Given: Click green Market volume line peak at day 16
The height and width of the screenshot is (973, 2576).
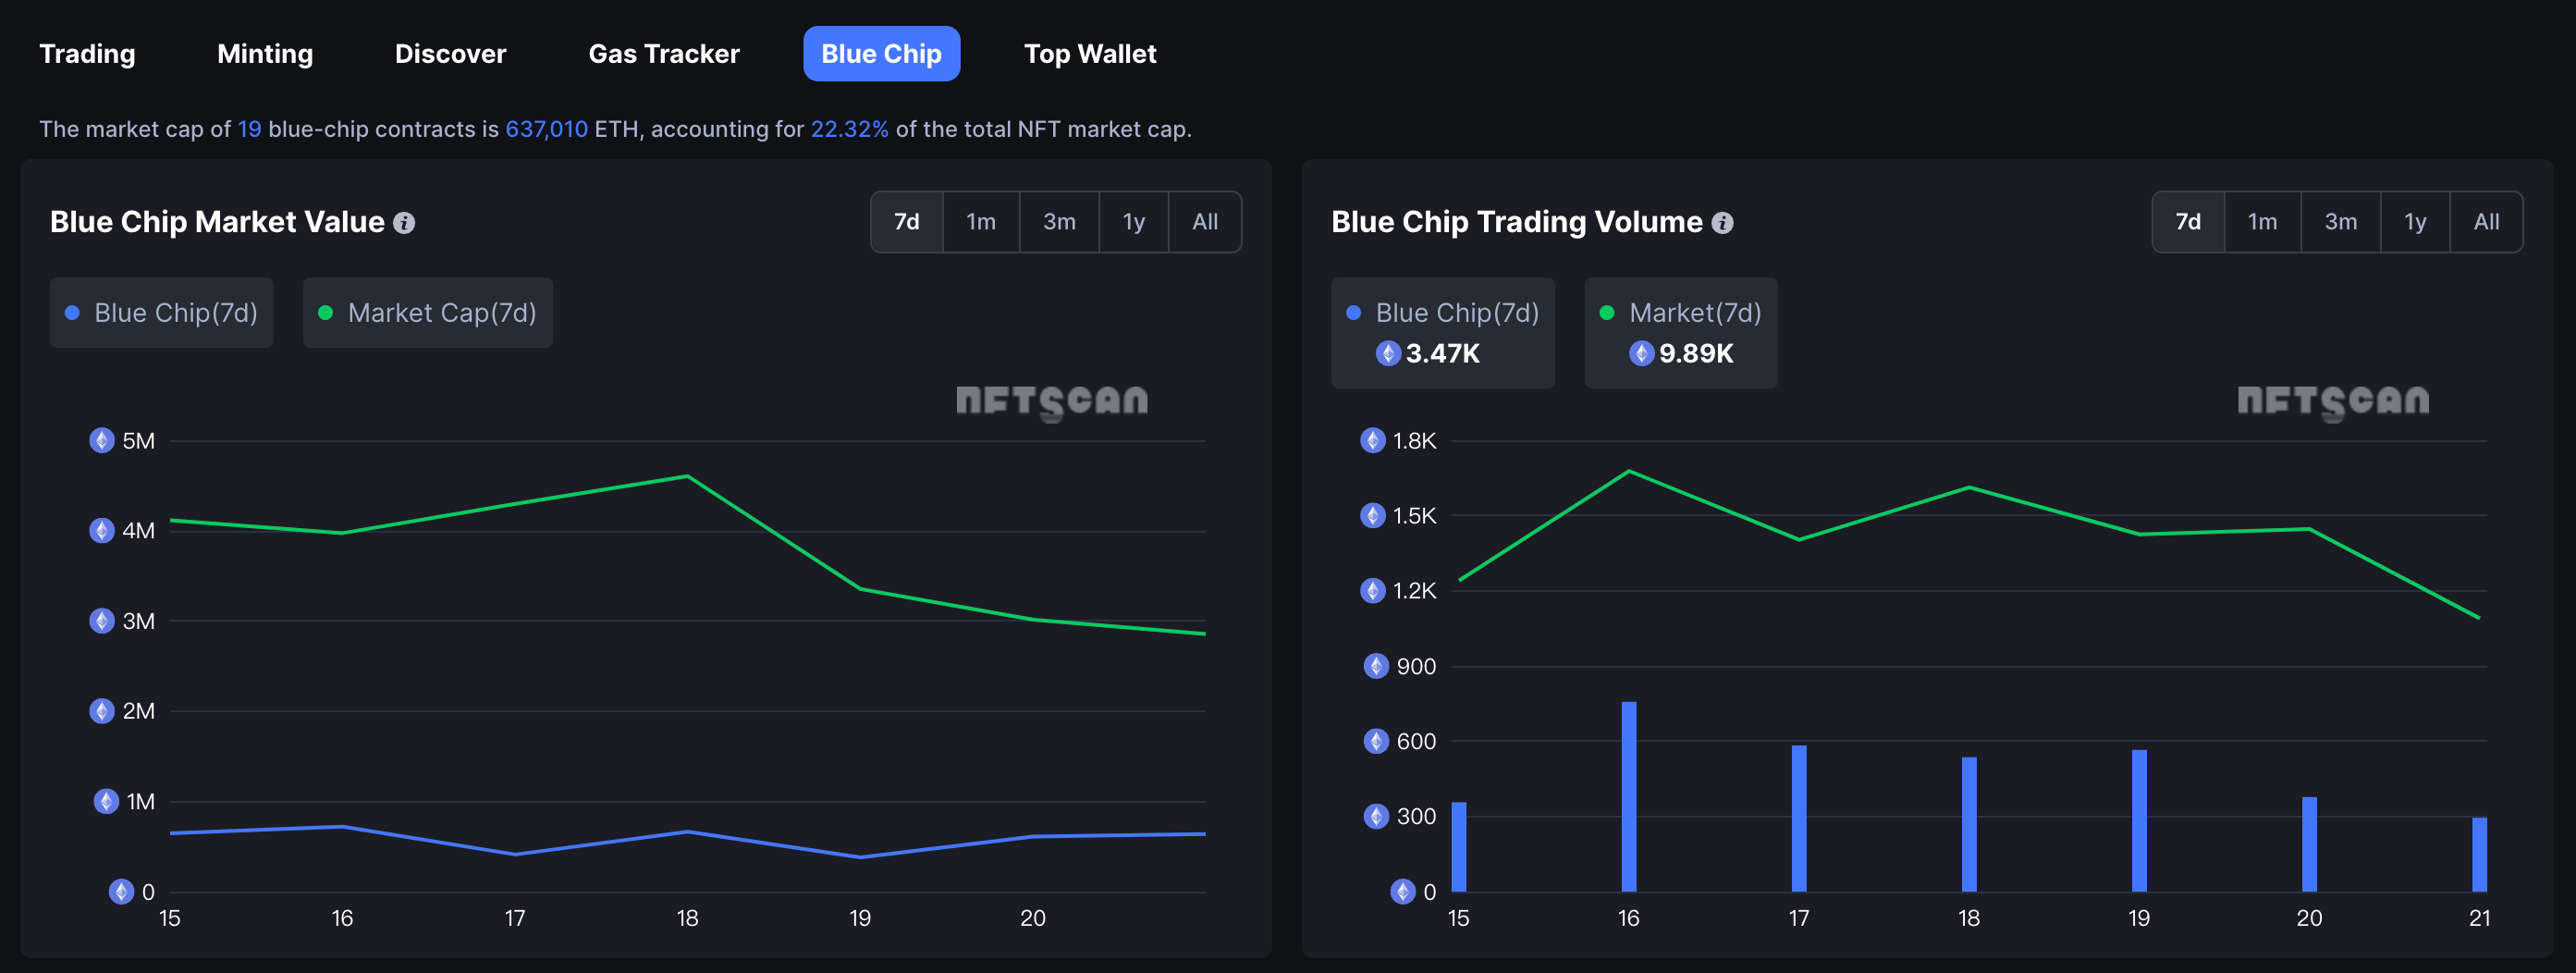Looking at the screenshot, I should pos(1629,471).
